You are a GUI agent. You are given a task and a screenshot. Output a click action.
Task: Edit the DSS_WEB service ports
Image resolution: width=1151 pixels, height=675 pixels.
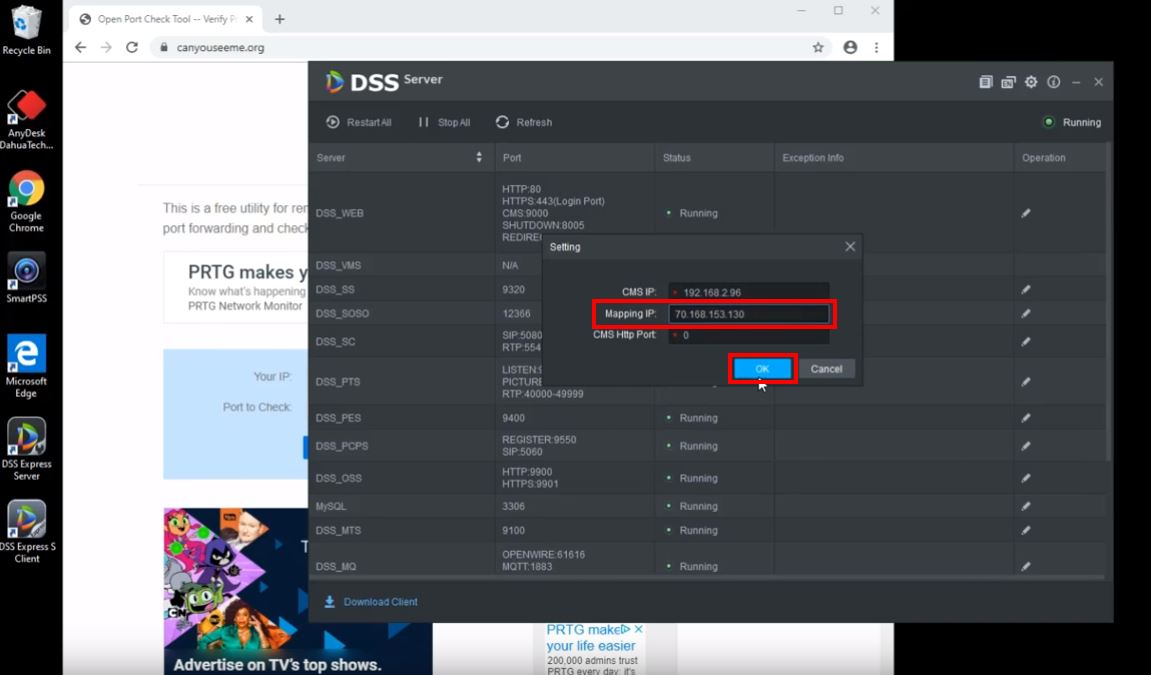(x=1025, y=214)
